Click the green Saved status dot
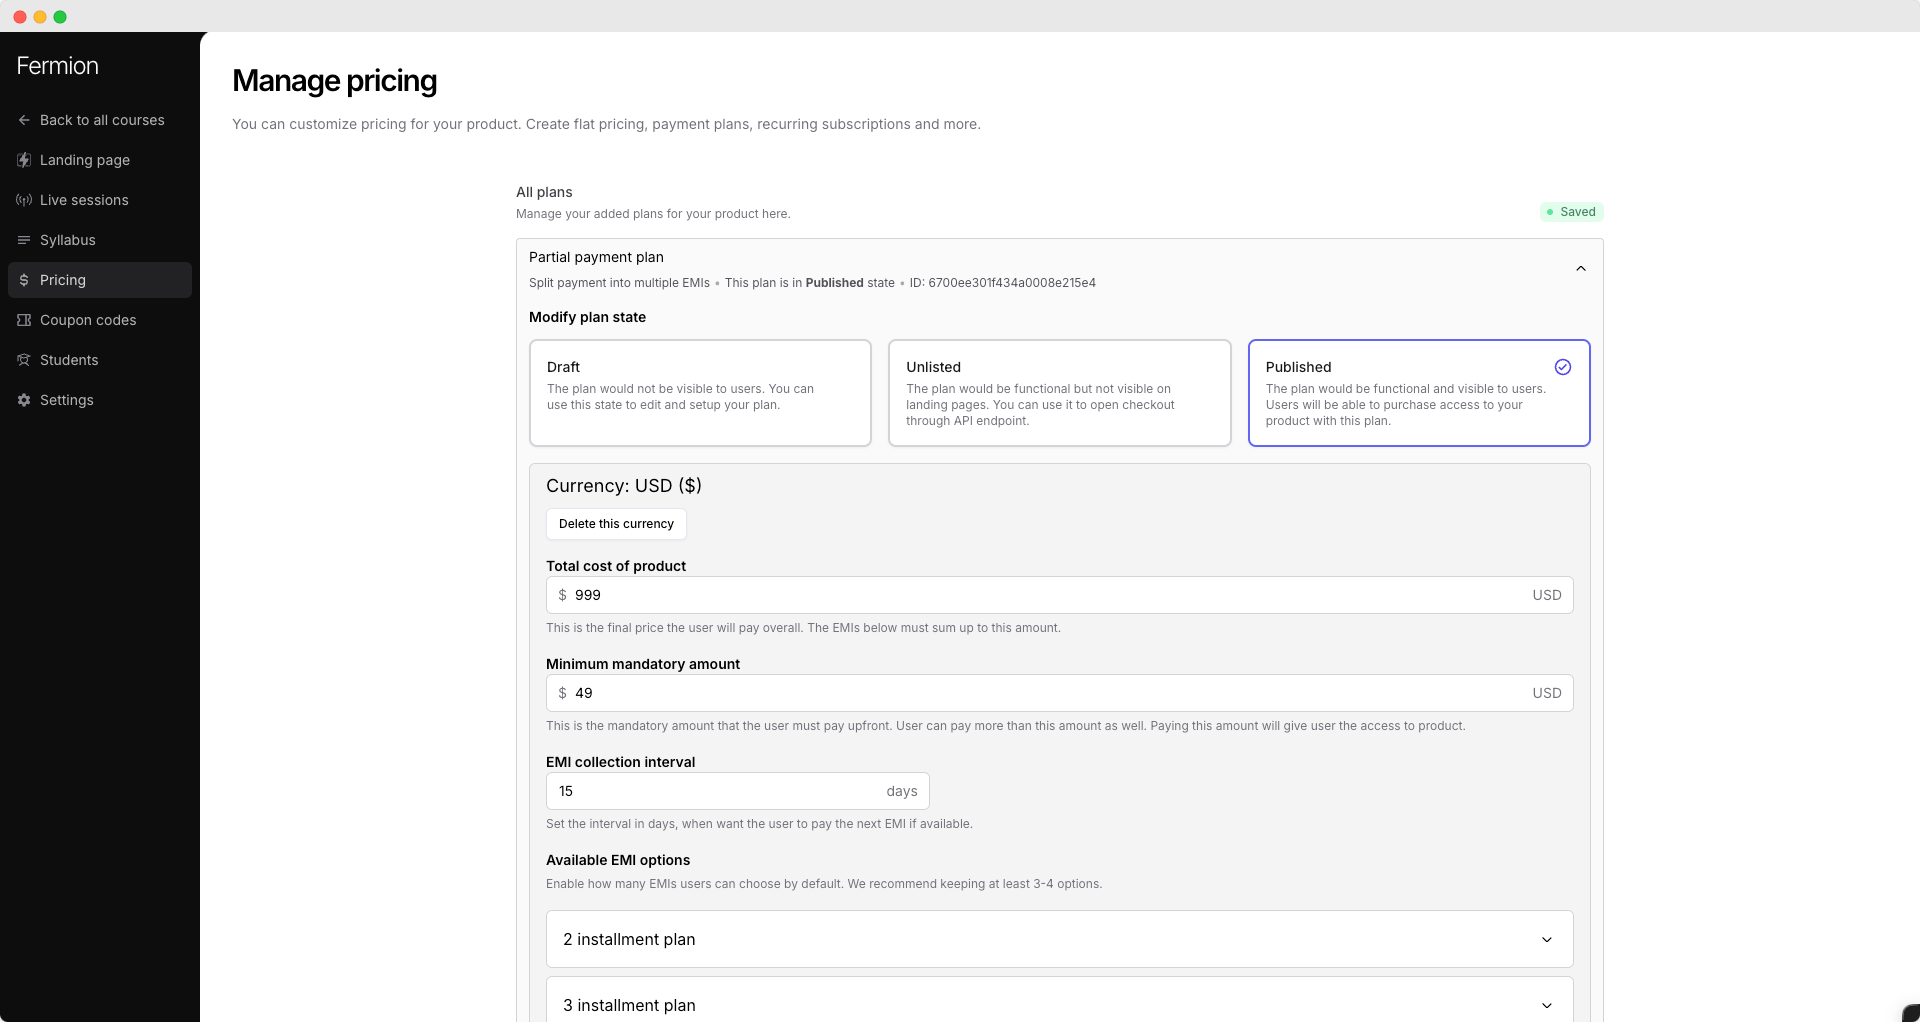 tap(1551, 211)
